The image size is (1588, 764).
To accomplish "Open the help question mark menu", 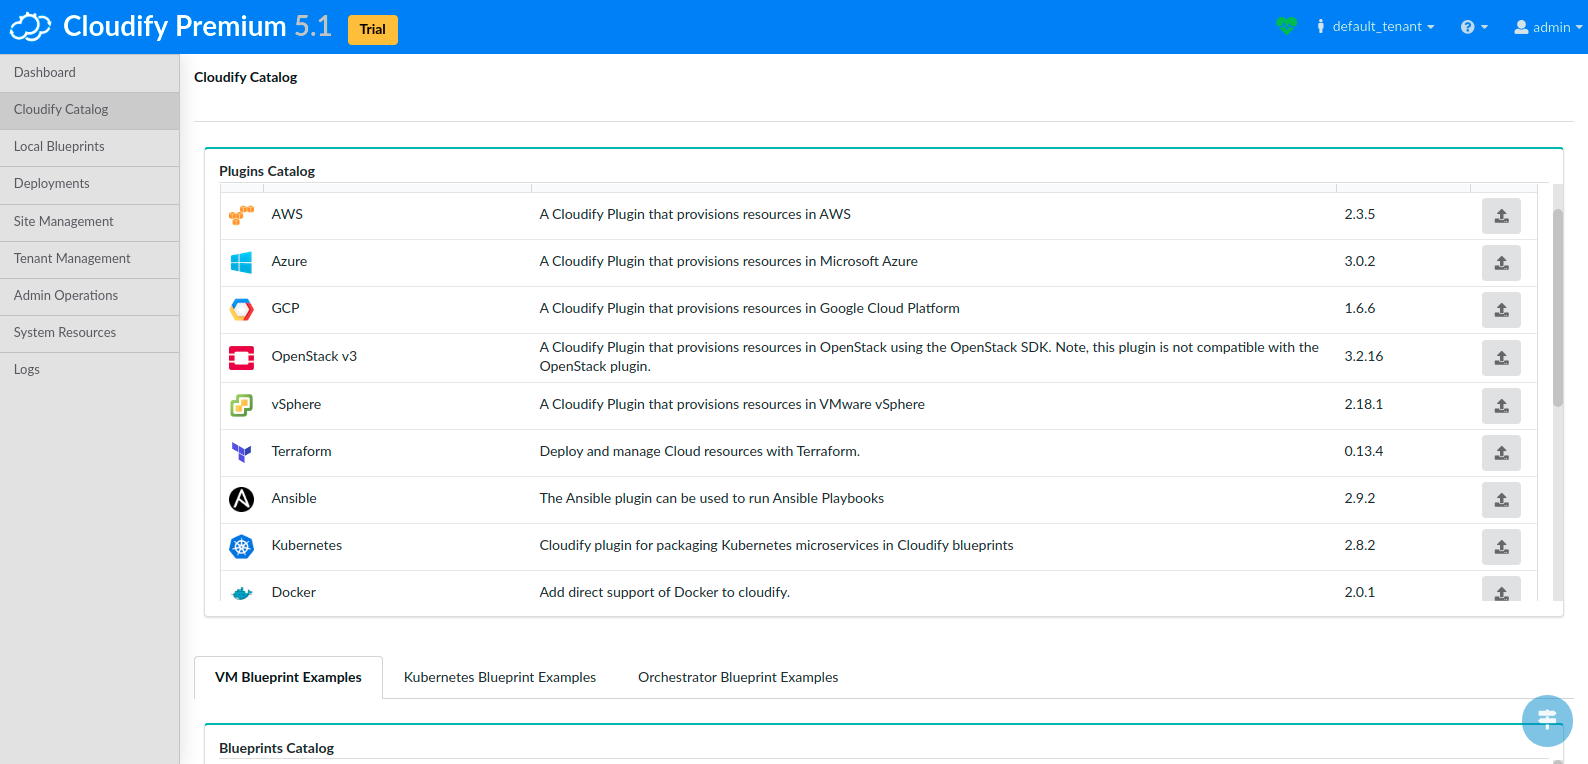I will click(x=1474, y=27).
